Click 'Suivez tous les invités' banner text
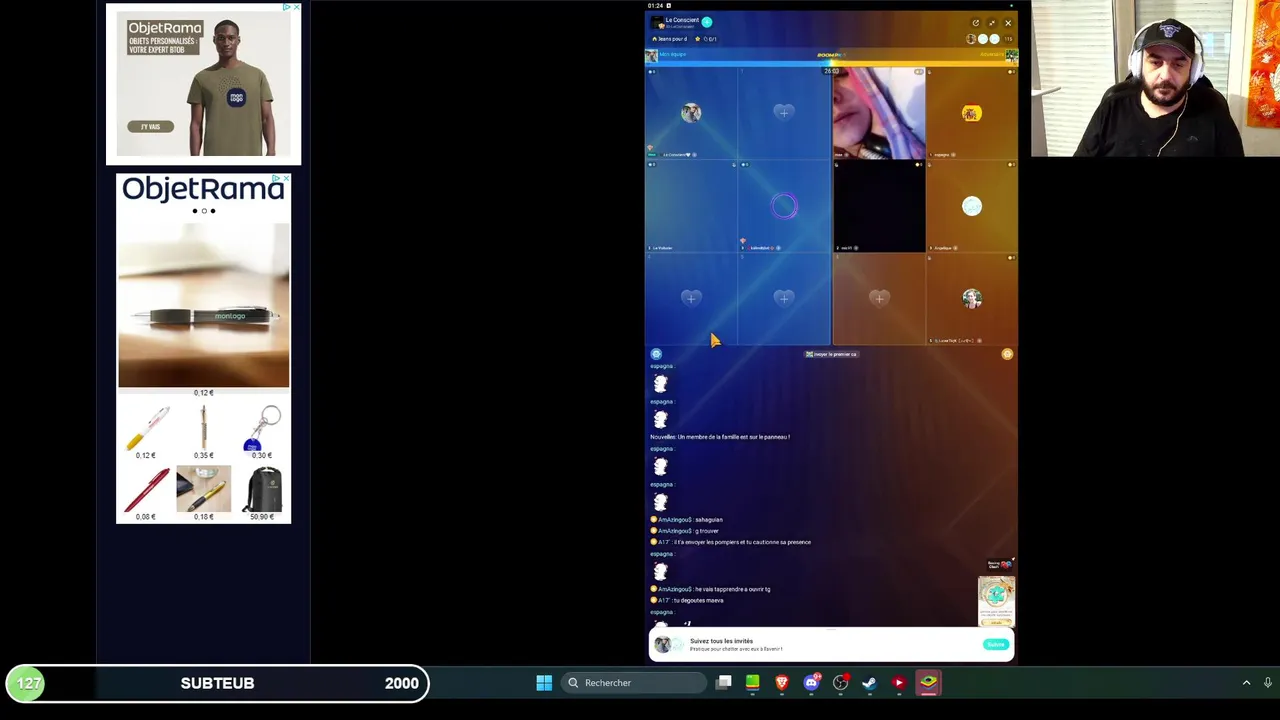The image size is (1280, 720). coord(721,641)
